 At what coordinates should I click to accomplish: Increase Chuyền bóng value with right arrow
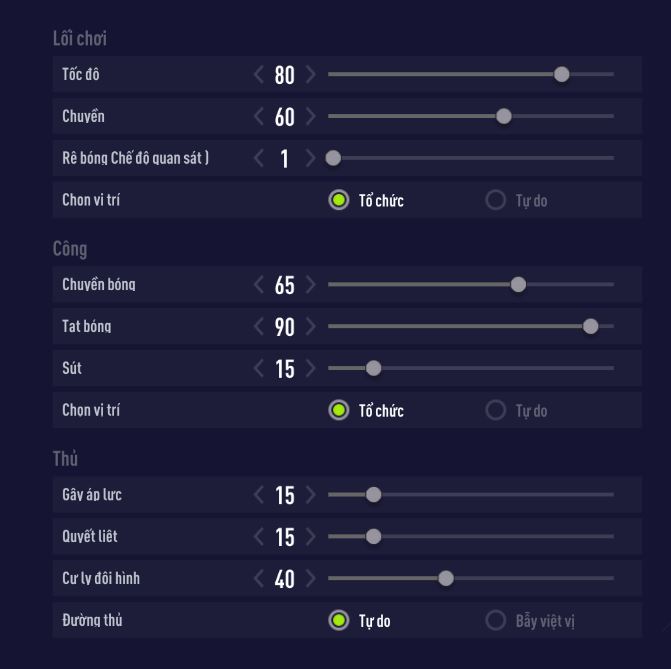(x=310, y=285)
